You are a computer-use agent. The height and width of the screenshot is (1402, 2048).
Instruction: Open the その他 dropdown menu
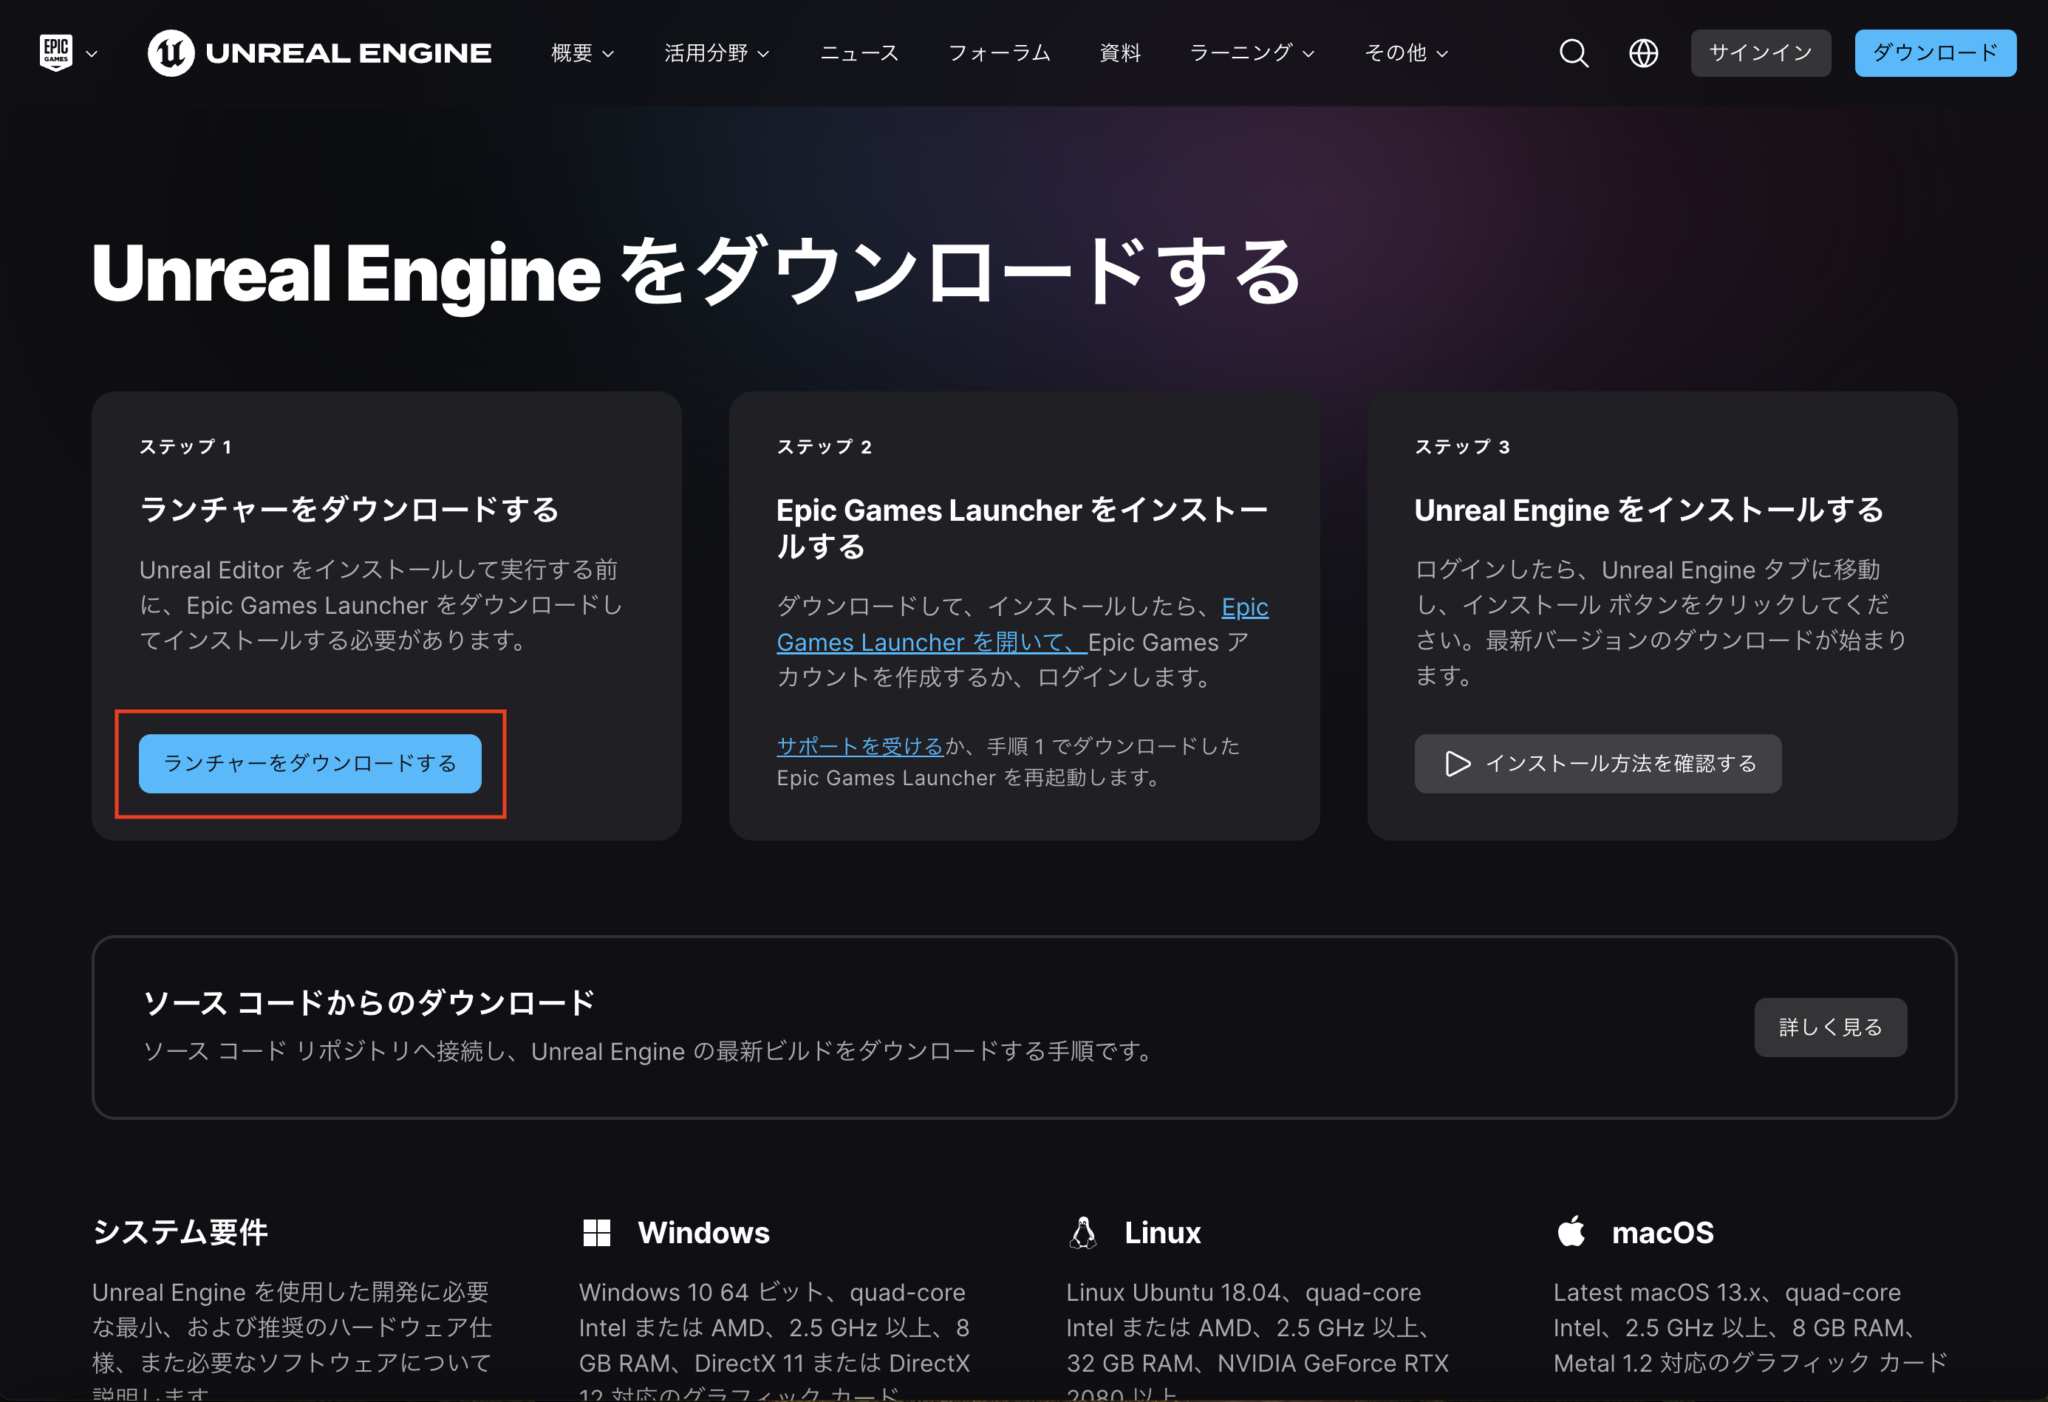click(1404, 53)
